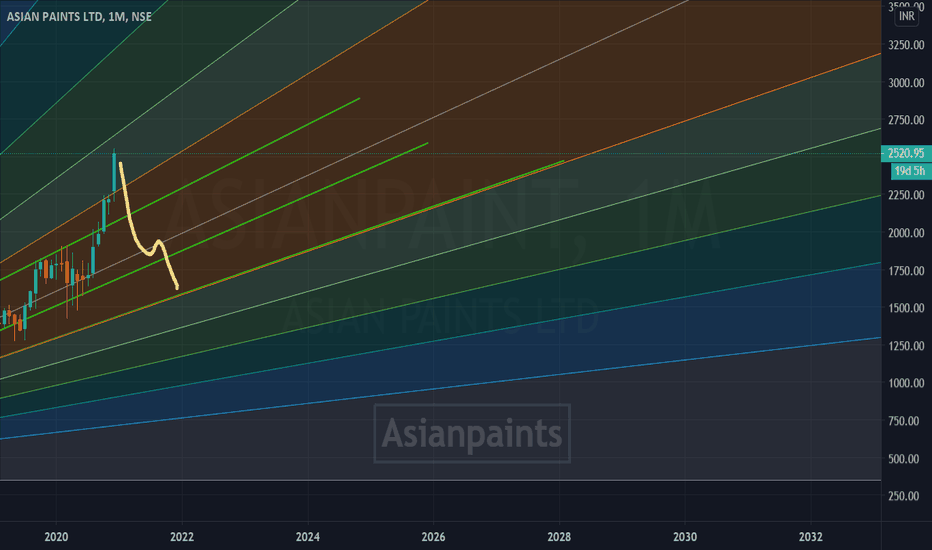The height and width of the screenshot is (550, 932).
Task: Click the 2030 label on the time axis
Action: pyautogui.click(x=685, y=537)
